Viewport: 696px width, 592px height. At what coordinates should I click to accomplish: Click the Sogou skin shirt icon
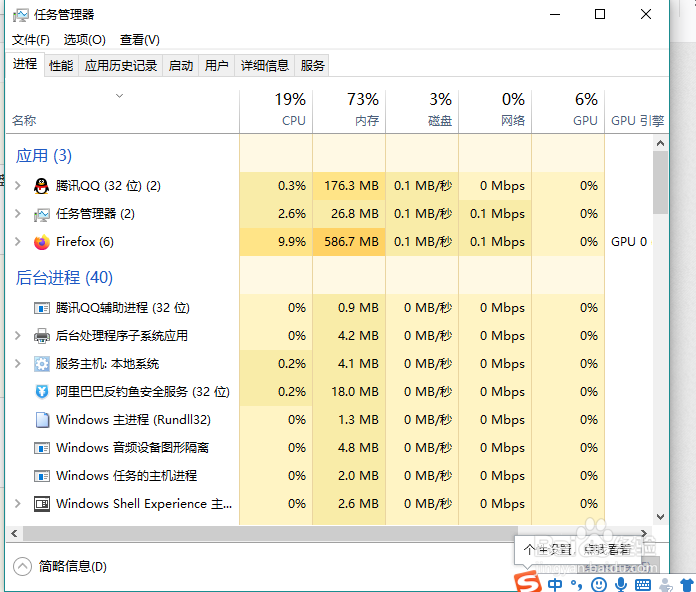click(688, 584)
